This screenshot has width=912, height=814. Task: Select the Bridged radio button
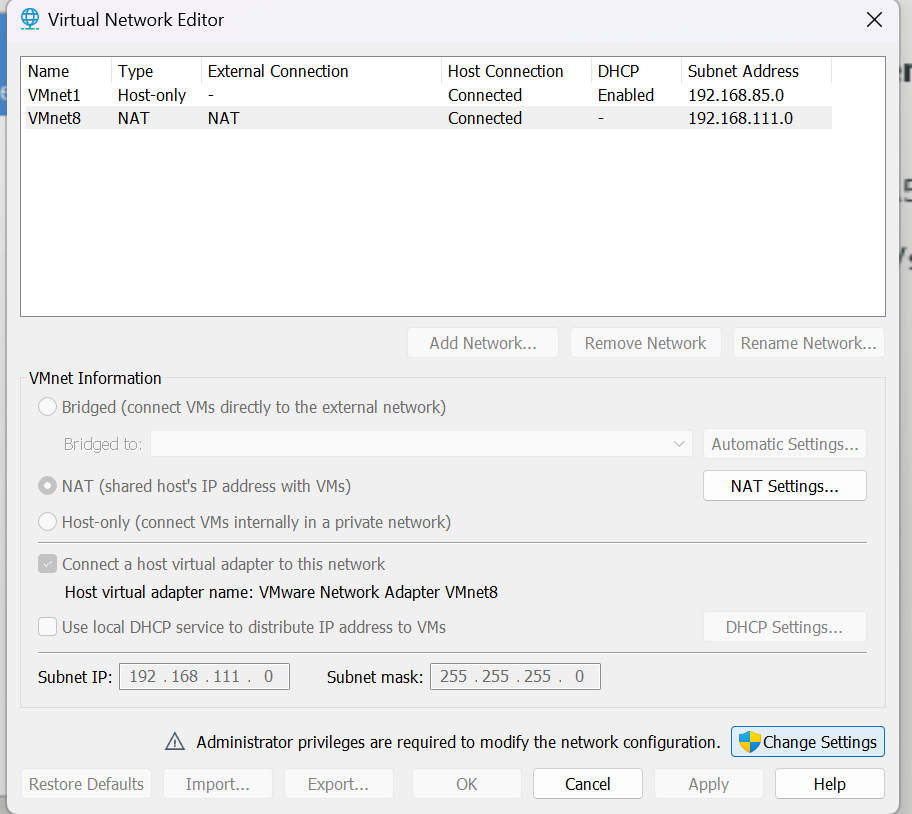[47, 406]
